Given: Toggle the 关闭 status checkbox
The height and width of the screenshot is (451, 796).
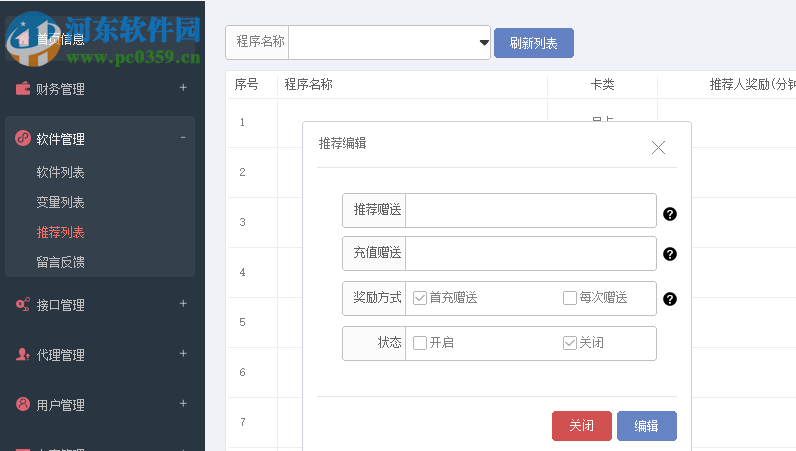Looking at the screenshot, I should coord(570,343).
